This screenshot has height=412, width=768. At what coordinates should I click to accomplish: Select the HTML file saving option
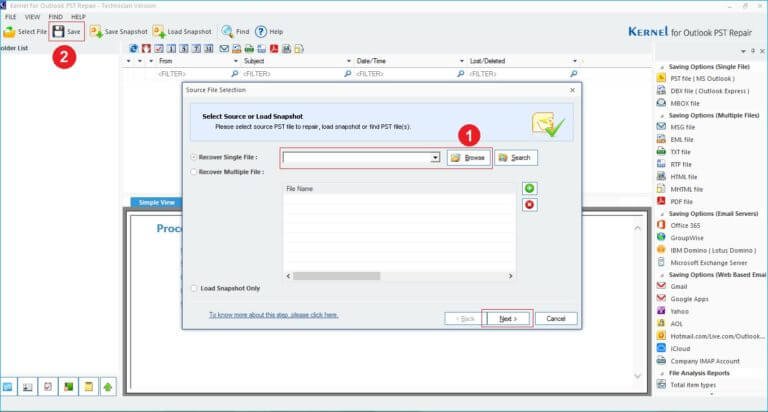pyautogui.click(x=677, y=177)
